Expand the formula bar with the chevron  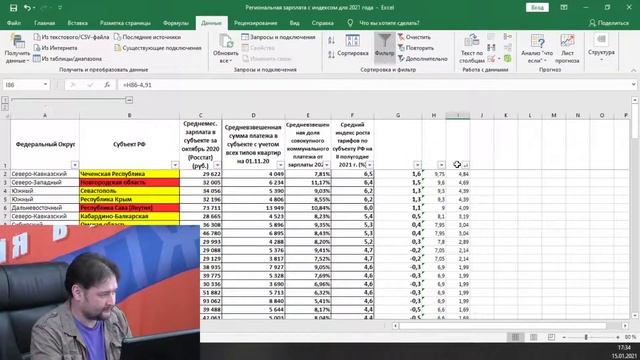tap(633, 84)
